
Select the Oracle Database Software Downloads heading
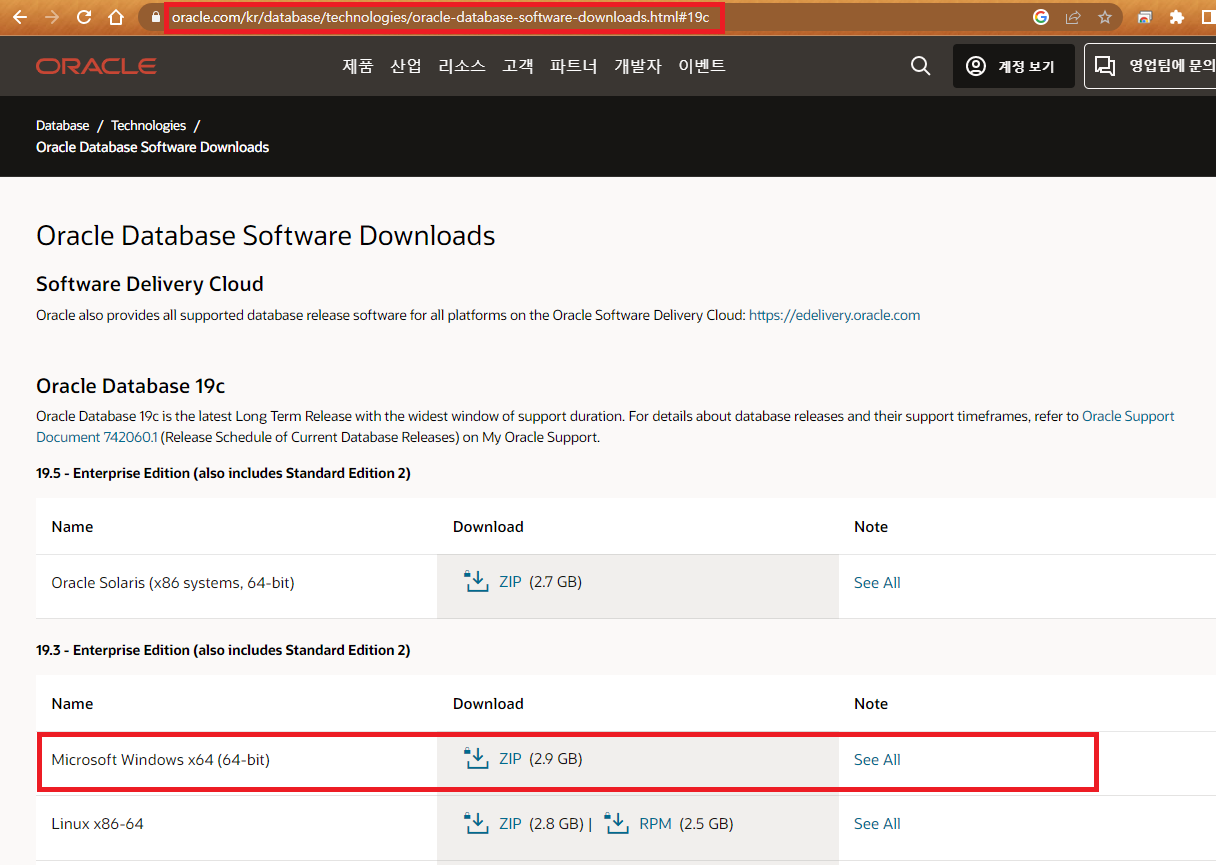tap(266, 236)
